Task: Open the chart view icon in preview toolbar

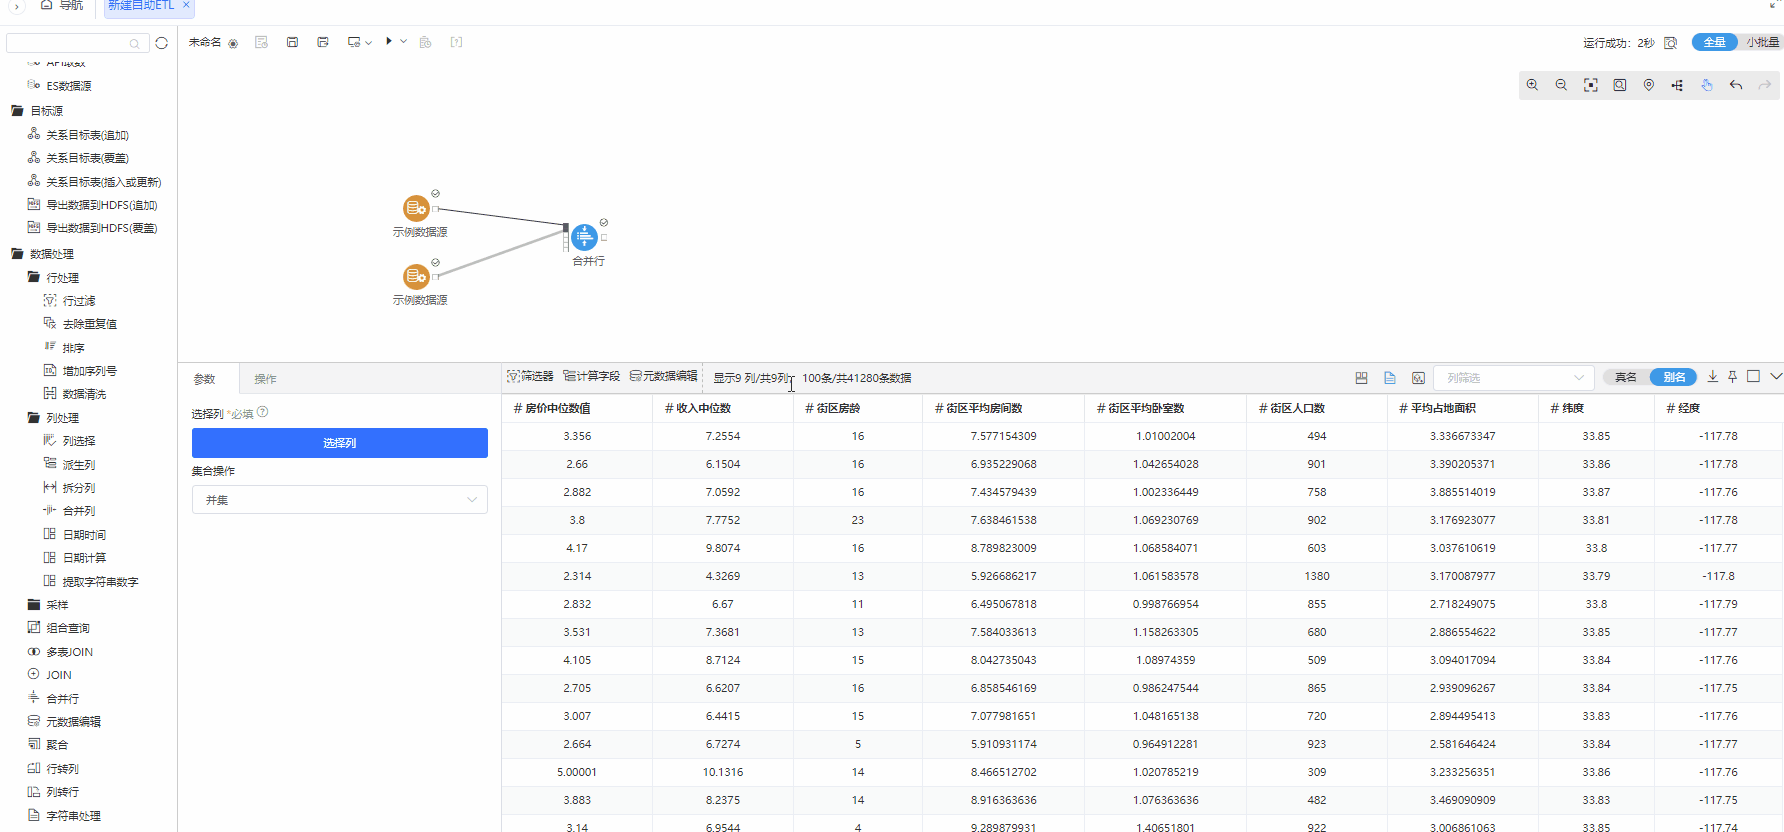Action: [x=1418, y=378]
